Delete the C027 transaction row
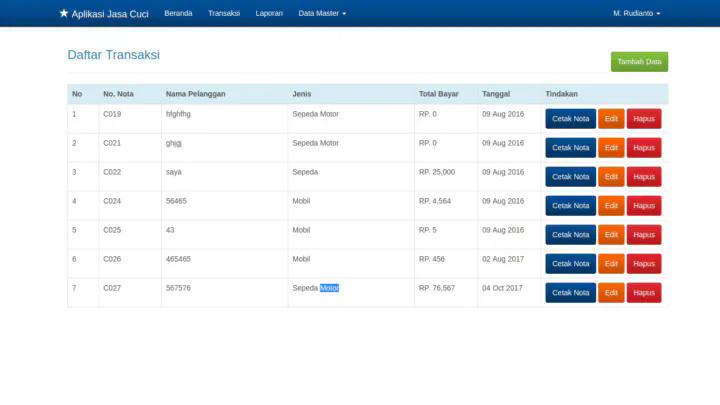 click(644, 293)
